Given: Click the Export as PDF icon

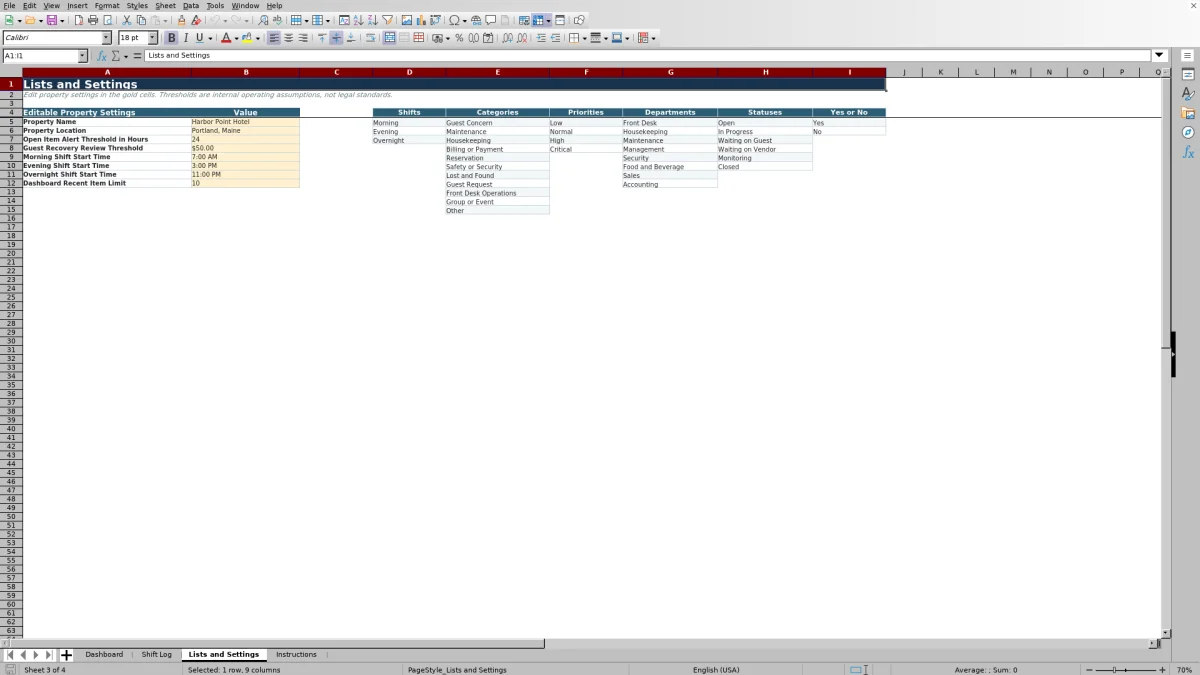Looking at the screenshot, I should [79, 20].
